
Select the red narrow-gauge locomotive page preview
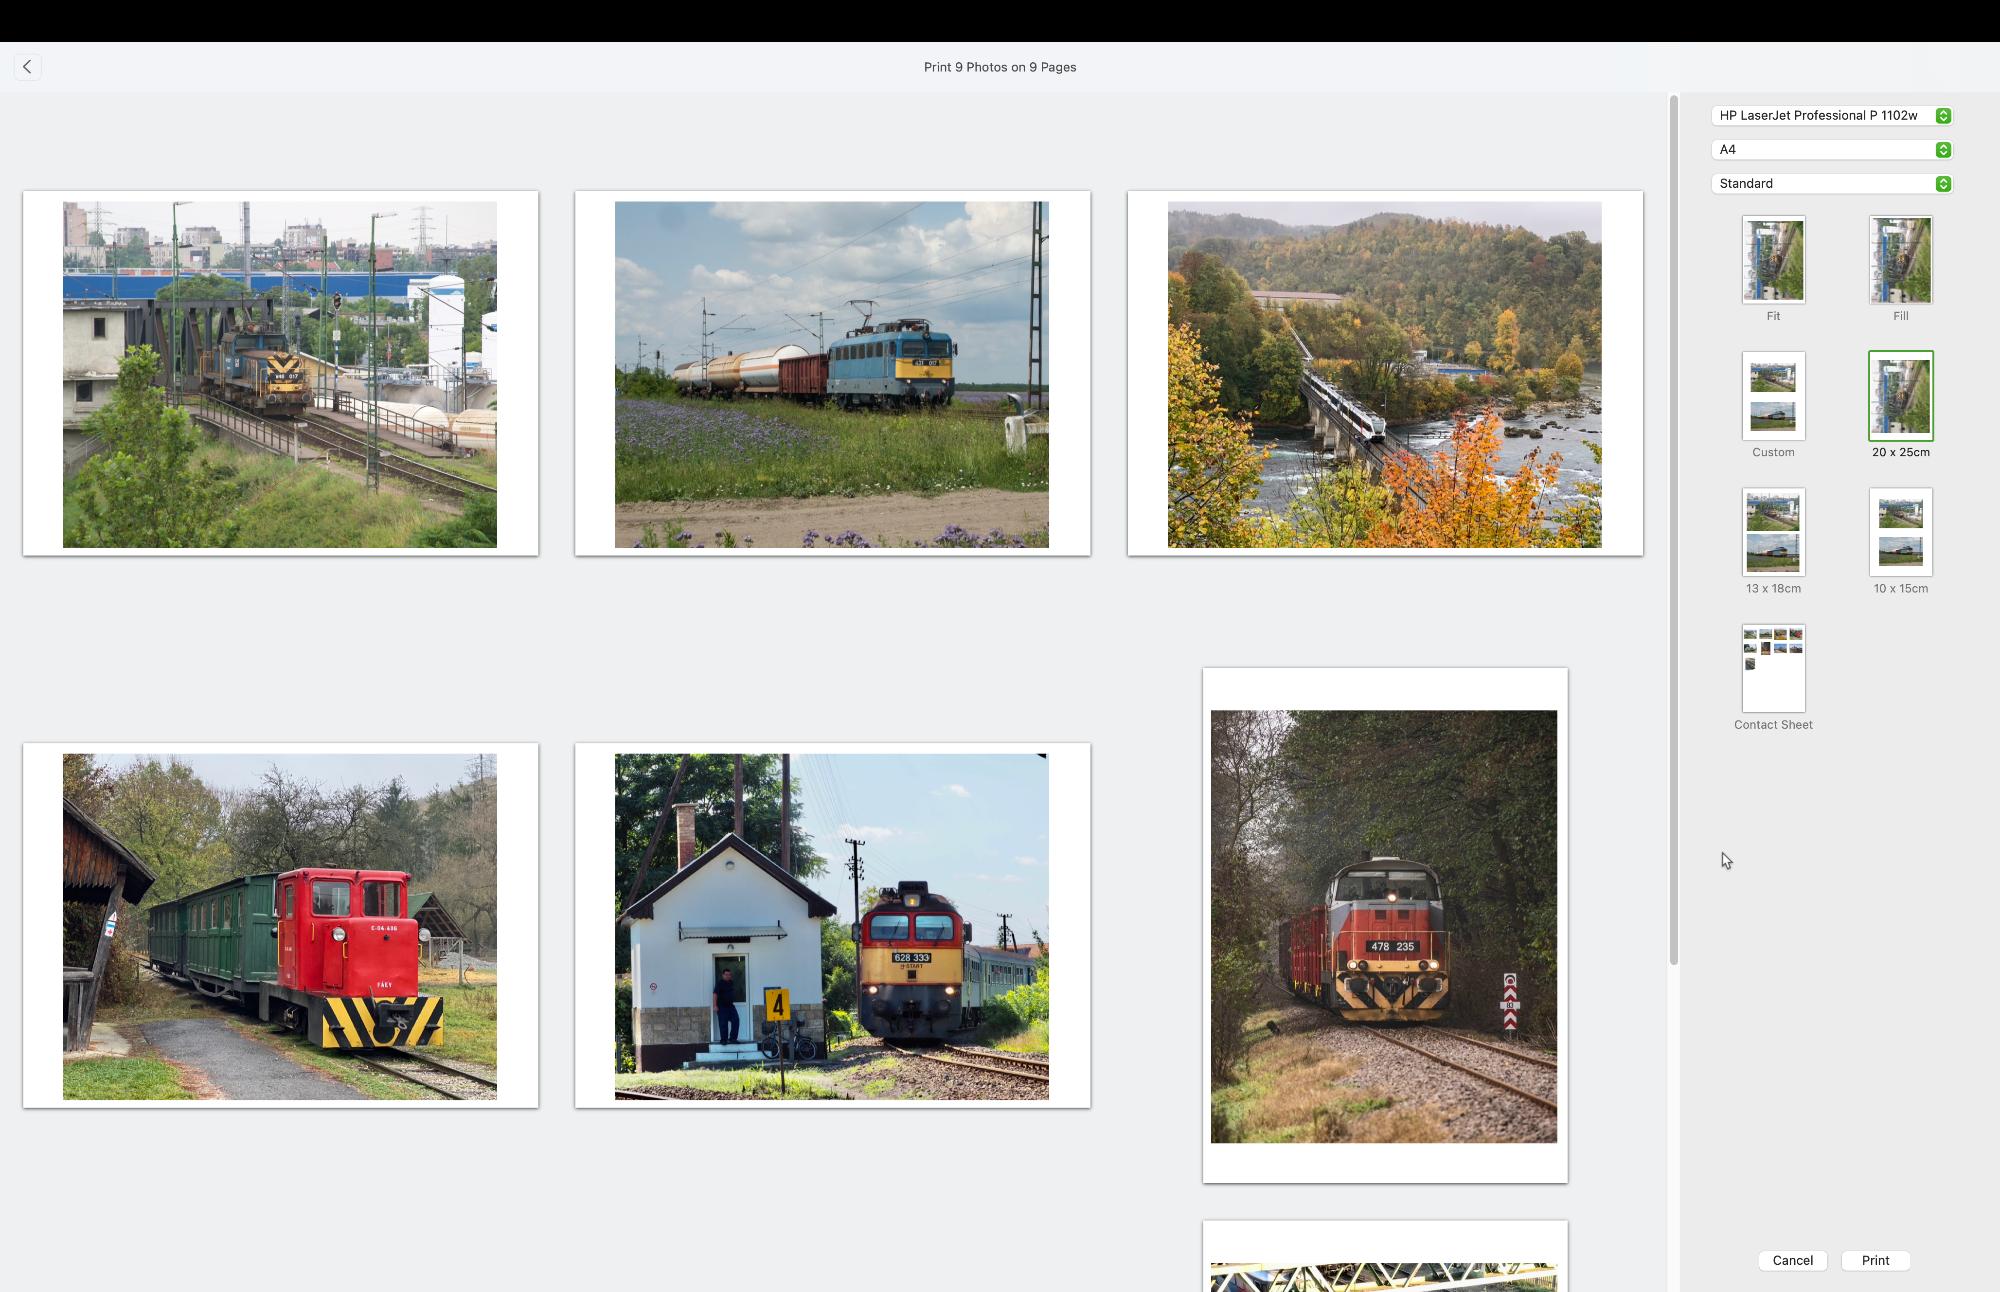pos(280,926)
